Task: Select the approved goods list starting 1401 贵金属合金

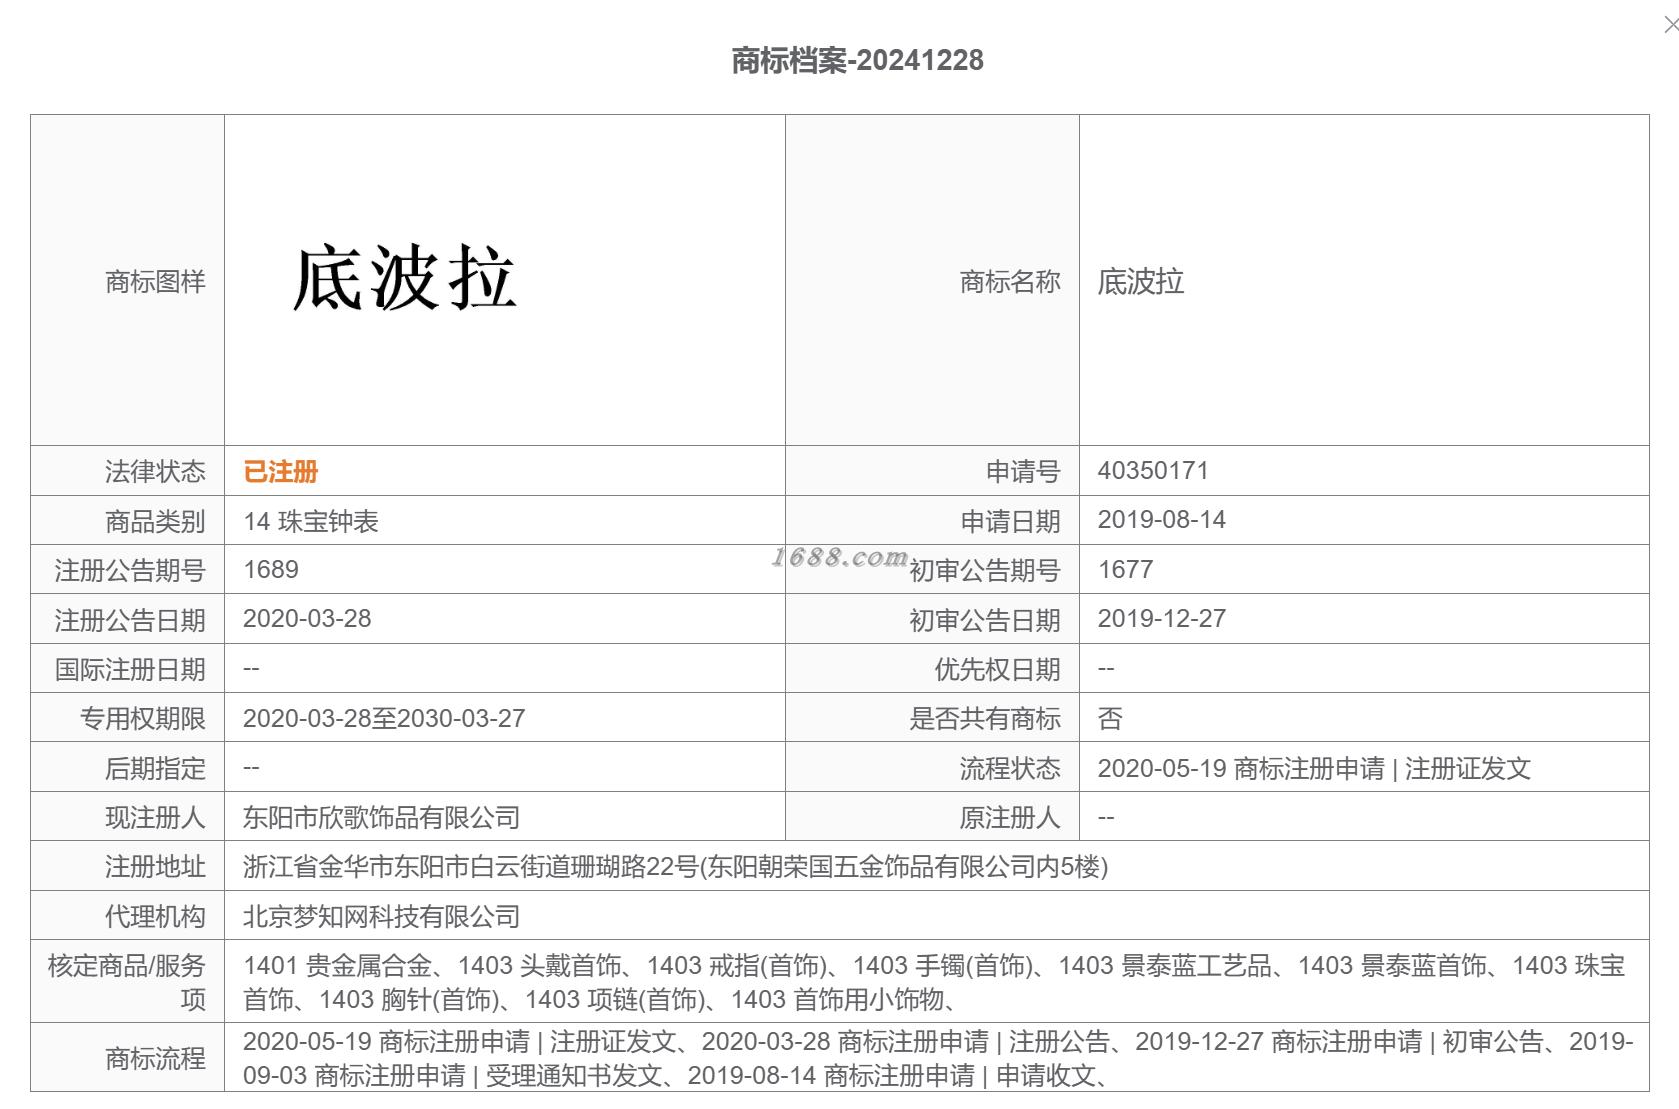Action: point(934,982)
